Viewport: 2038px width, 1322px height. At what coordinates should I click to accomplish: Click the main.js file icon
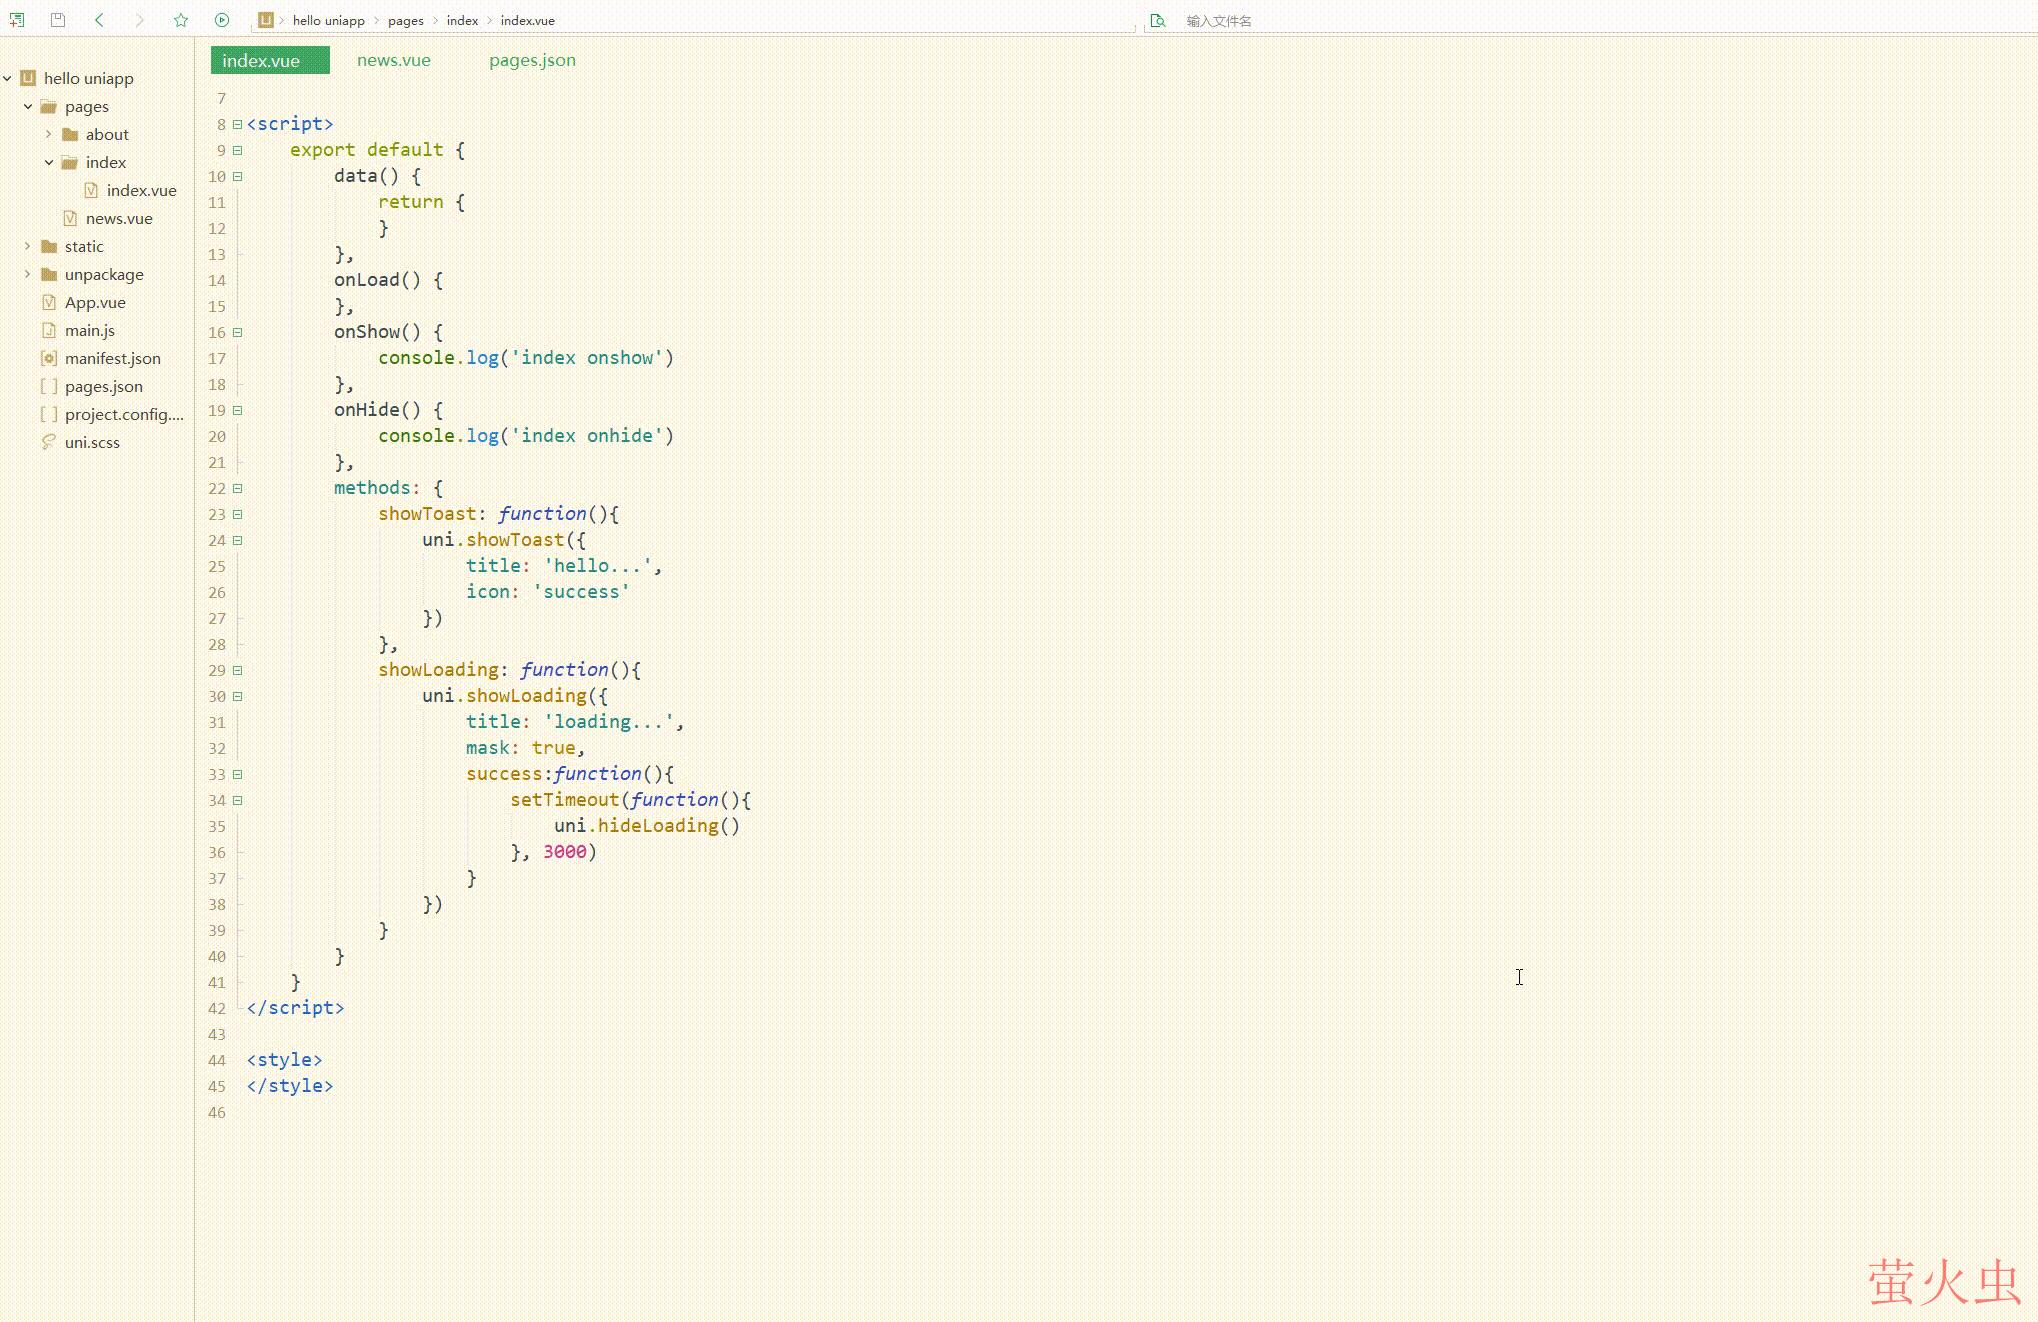pyautogui.click(x=49, y=330)
